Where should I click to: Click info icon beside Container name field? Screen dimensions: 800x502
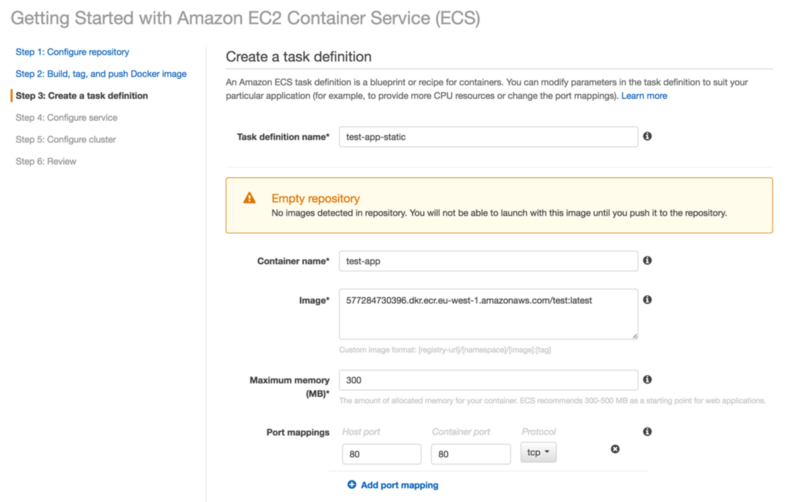pos(648,260)
